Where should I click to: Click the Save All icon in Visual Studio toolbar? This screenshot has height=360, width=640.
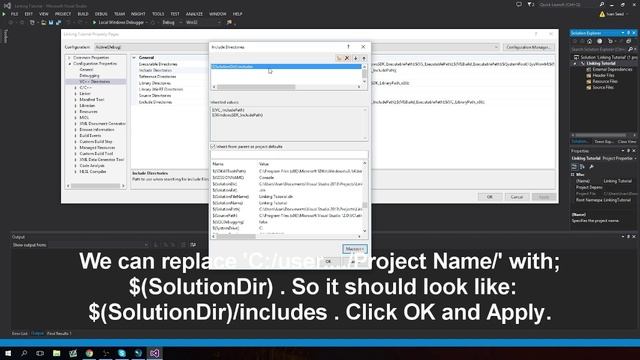point(58,22)
